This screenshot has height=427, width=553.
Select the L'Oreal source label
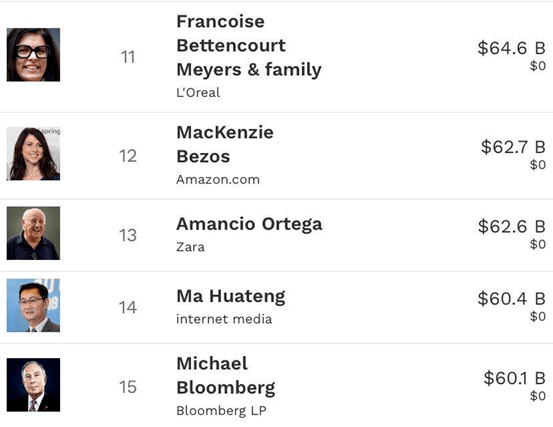pyautogui.click(x=198, y=93)
